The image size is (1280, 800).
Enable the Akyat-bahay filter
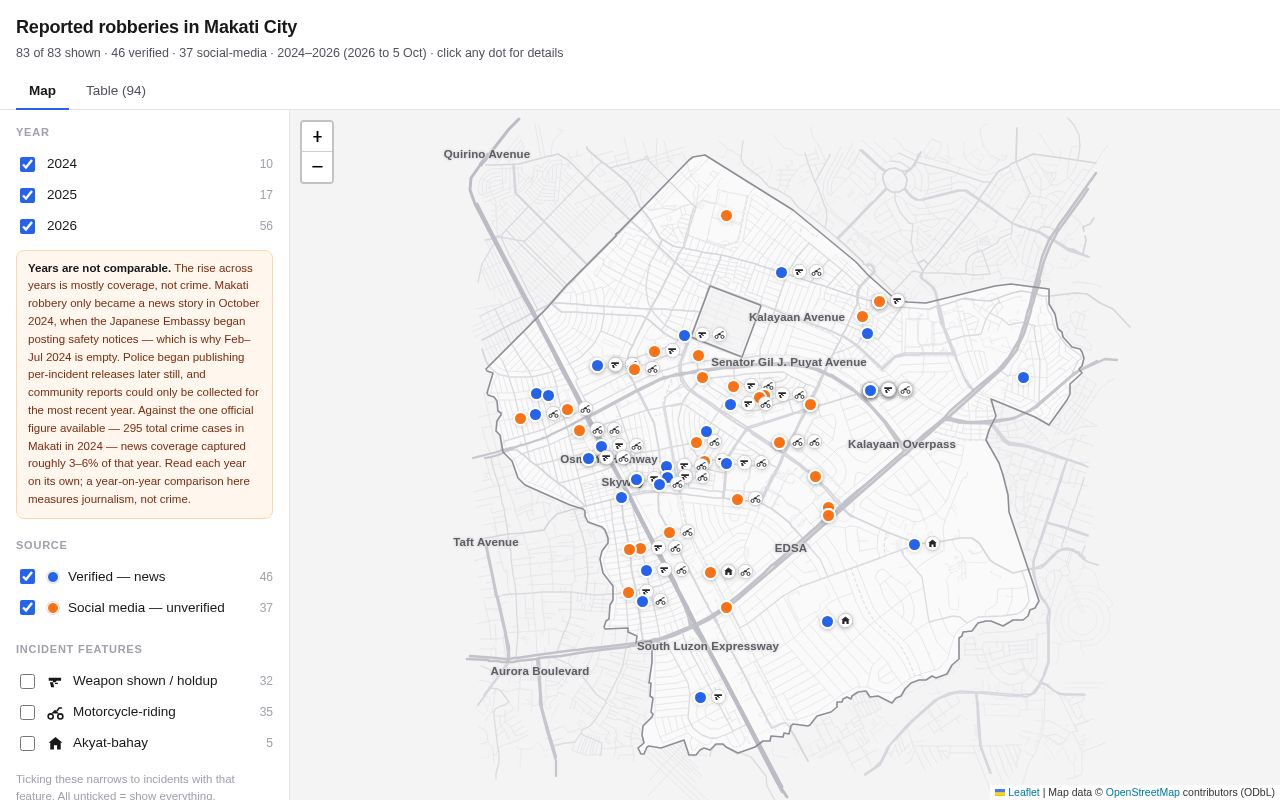click(x=27, y=743)
